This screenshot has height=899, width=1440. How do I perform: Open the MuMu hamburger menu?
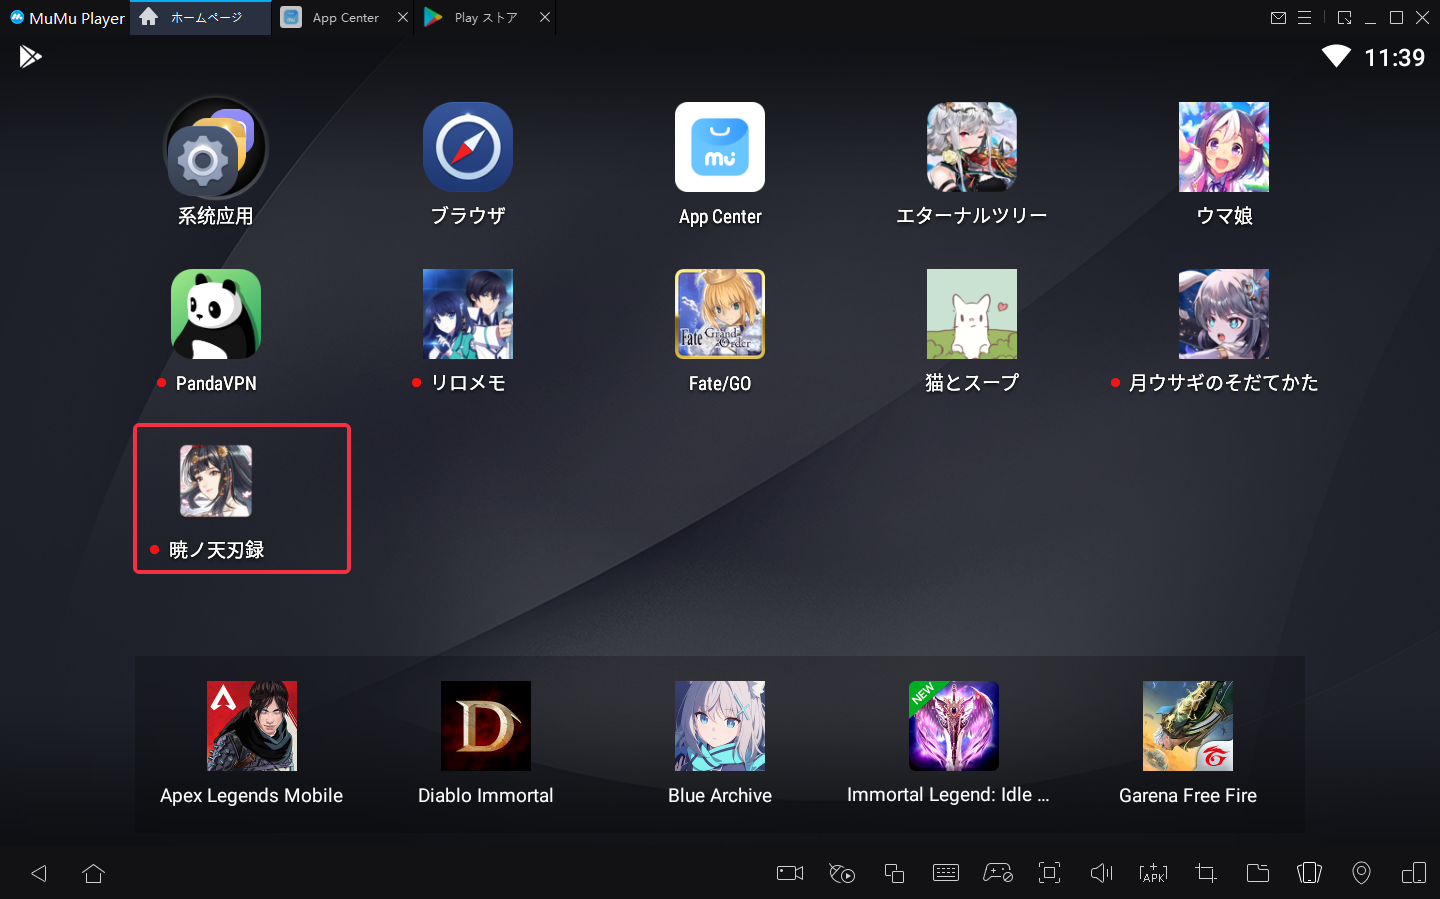[1304, 17]
